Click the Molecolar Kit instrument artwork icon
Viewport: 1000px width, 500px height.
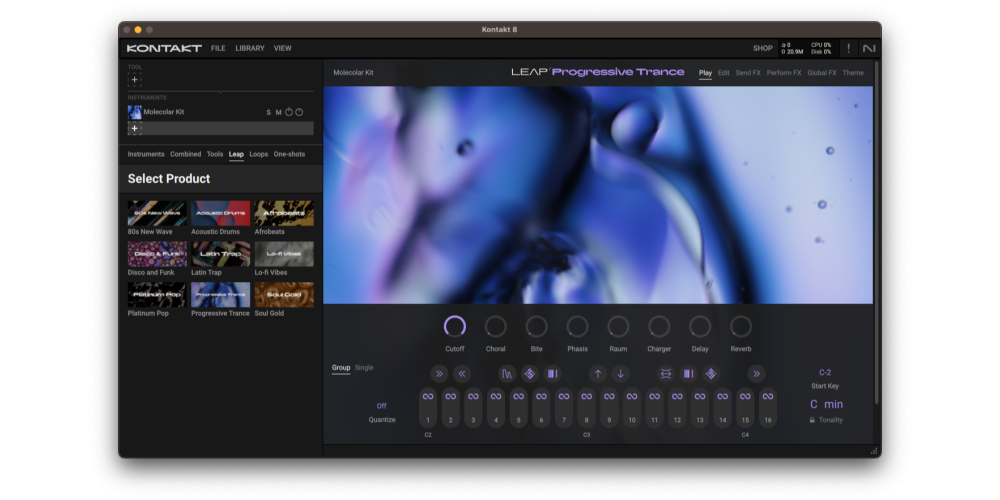click(135, 112)
